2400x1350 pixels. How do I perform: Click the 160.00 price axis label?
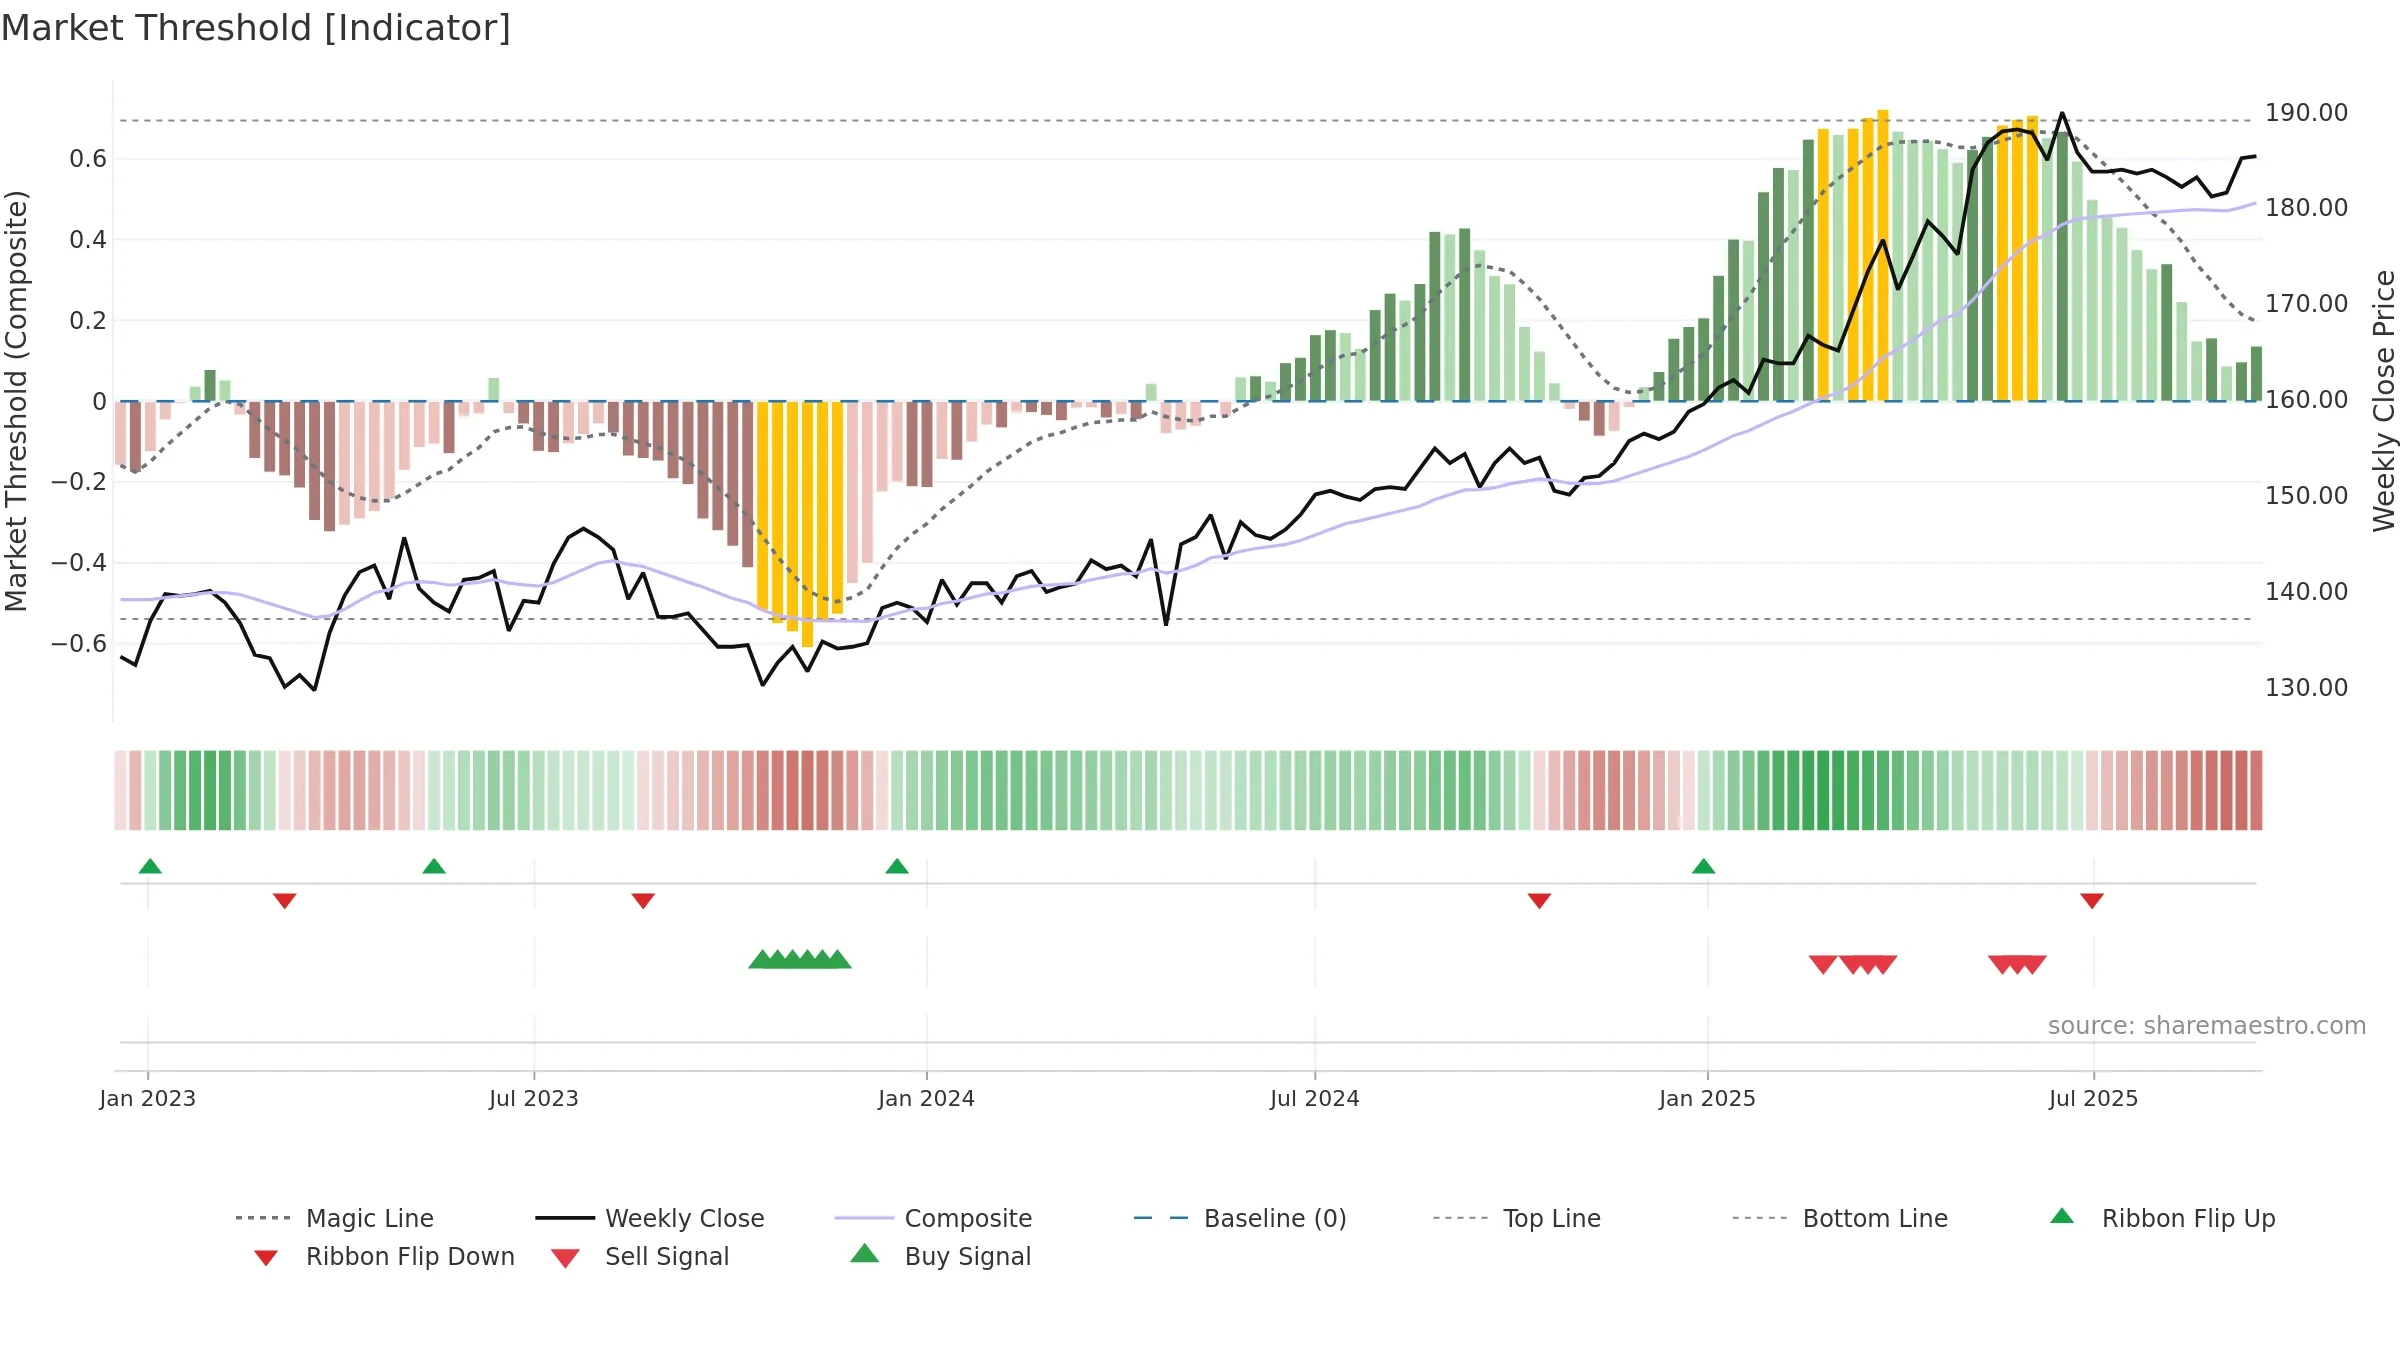[x=2306, y=399]
